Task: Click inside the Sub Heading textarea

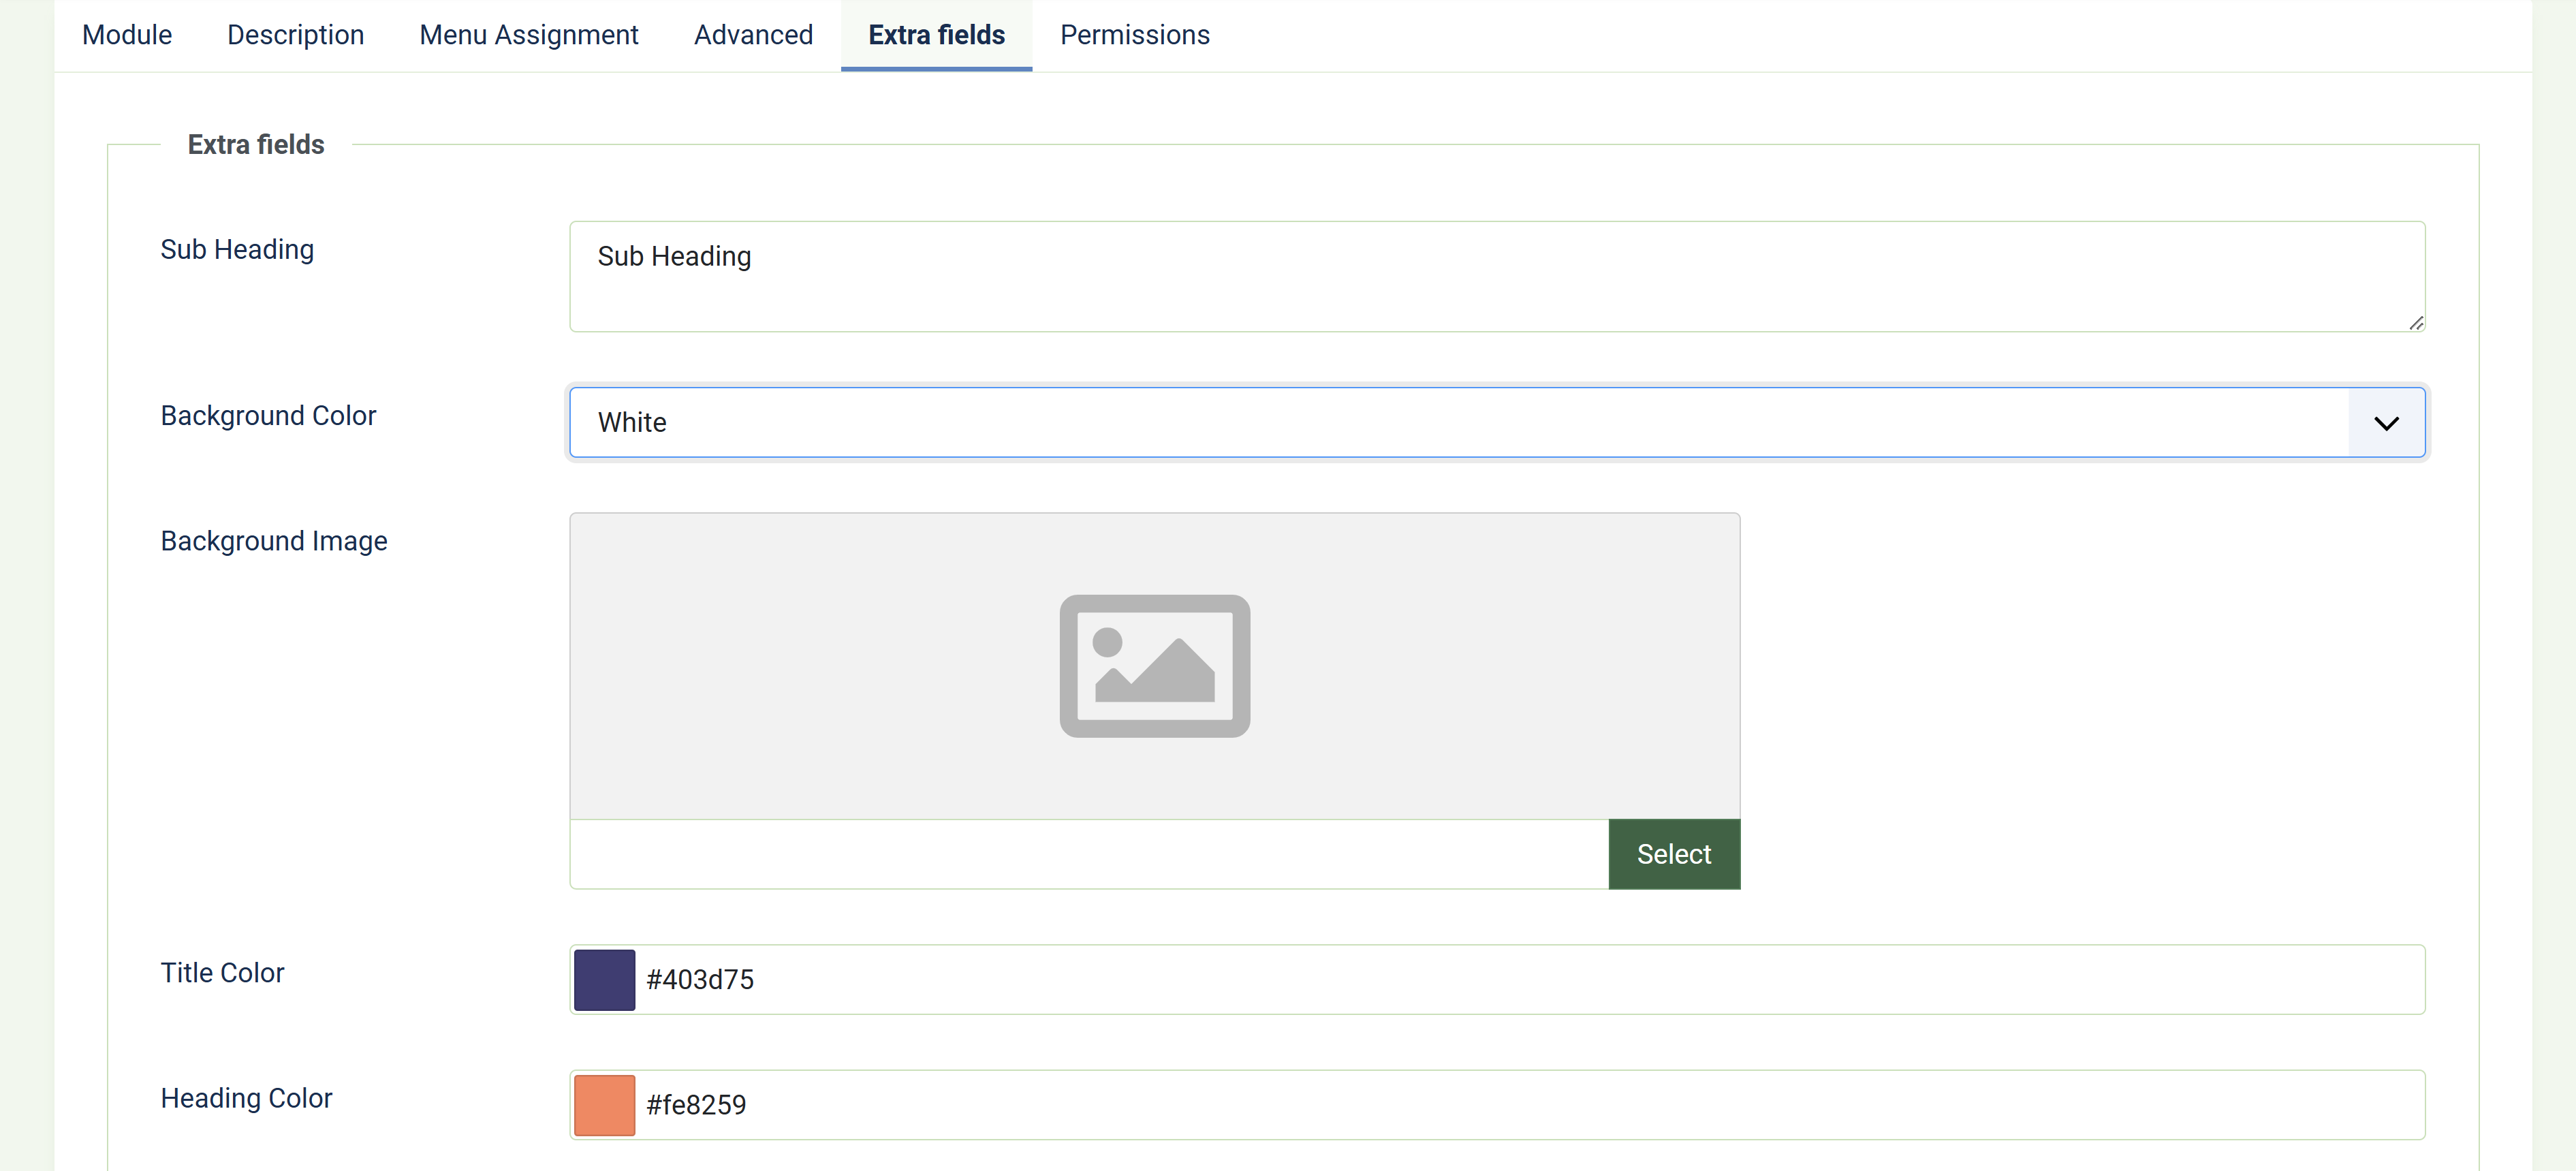Action: [x=1497, y=276]
